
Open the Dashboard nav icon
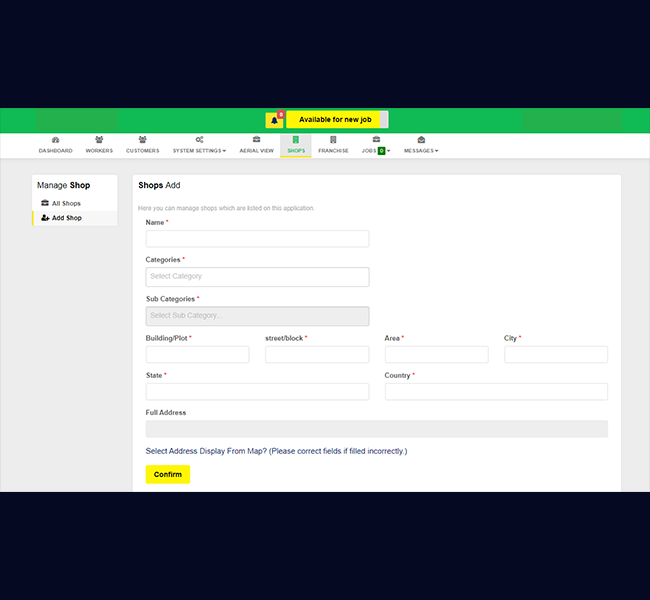tap(55, 140)
